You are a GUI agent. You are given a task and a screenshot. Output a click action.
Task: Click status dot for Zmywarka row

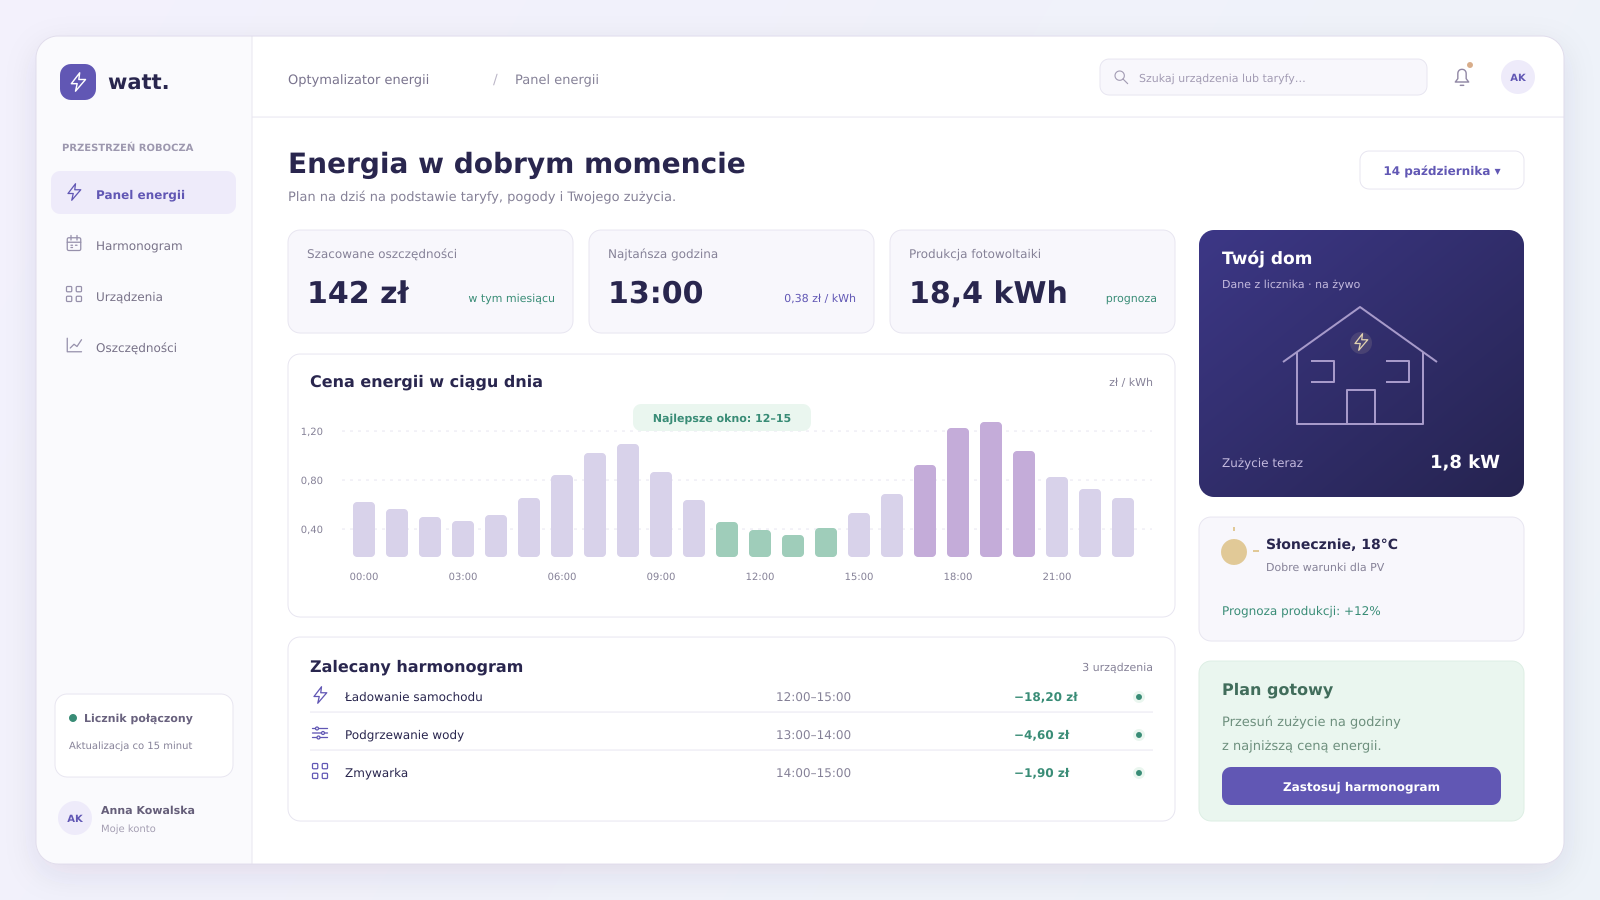point(1139,773)
